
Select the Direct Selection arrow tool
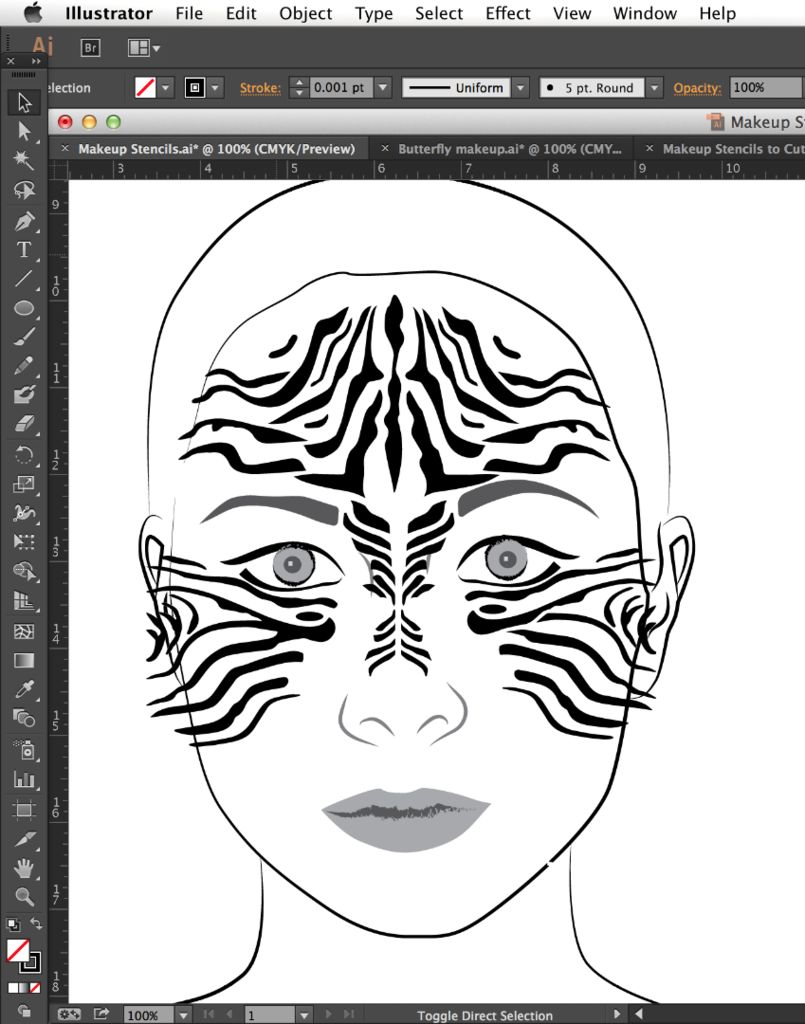tap(24, 131)
